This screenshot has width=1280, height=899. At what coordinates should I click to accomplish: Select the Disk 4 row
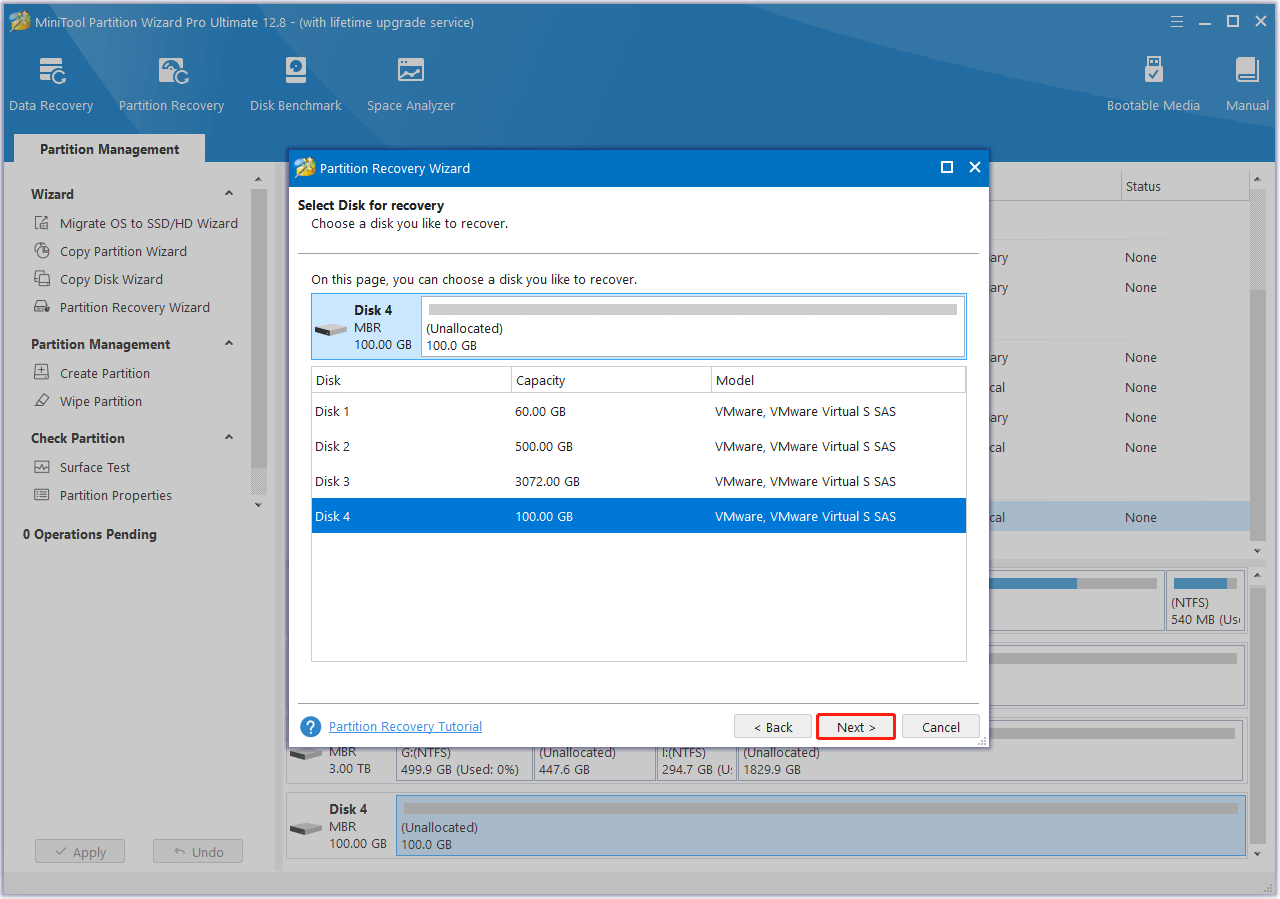pos(639,516)
